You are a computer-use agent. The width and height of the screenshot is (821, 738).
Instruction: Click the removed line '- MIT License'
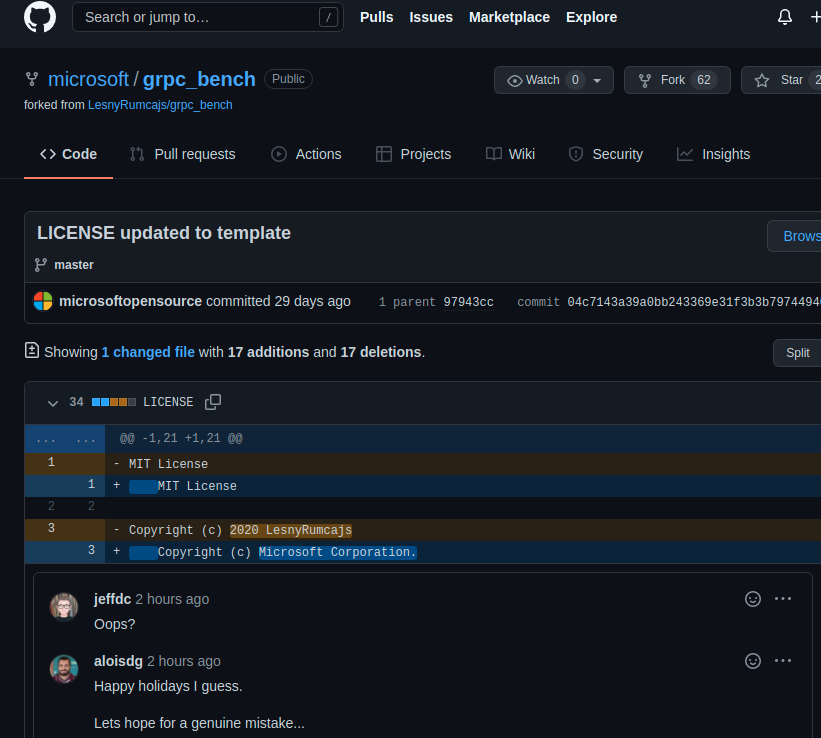[423, 464]
